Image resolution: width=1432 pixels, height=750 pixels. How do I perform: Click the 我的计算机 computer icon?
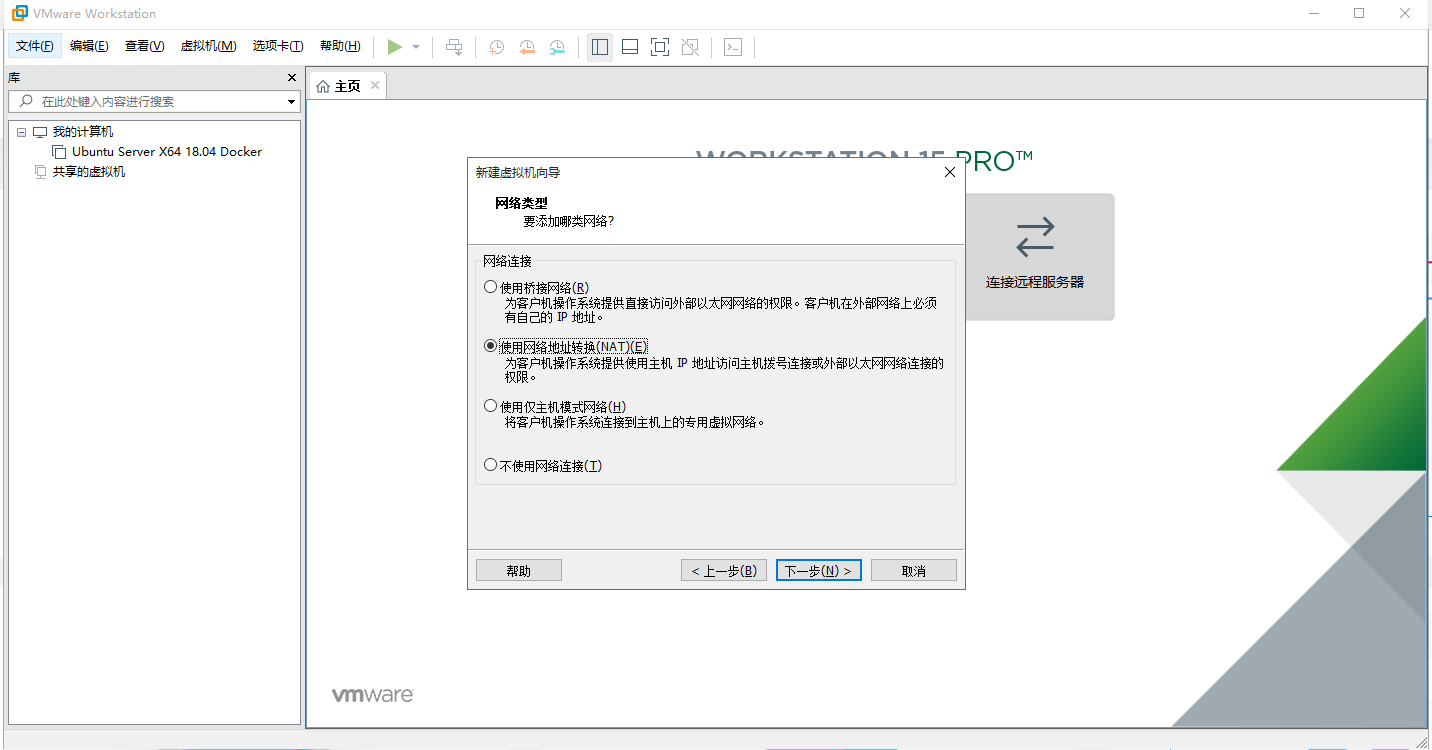(40, 132)
